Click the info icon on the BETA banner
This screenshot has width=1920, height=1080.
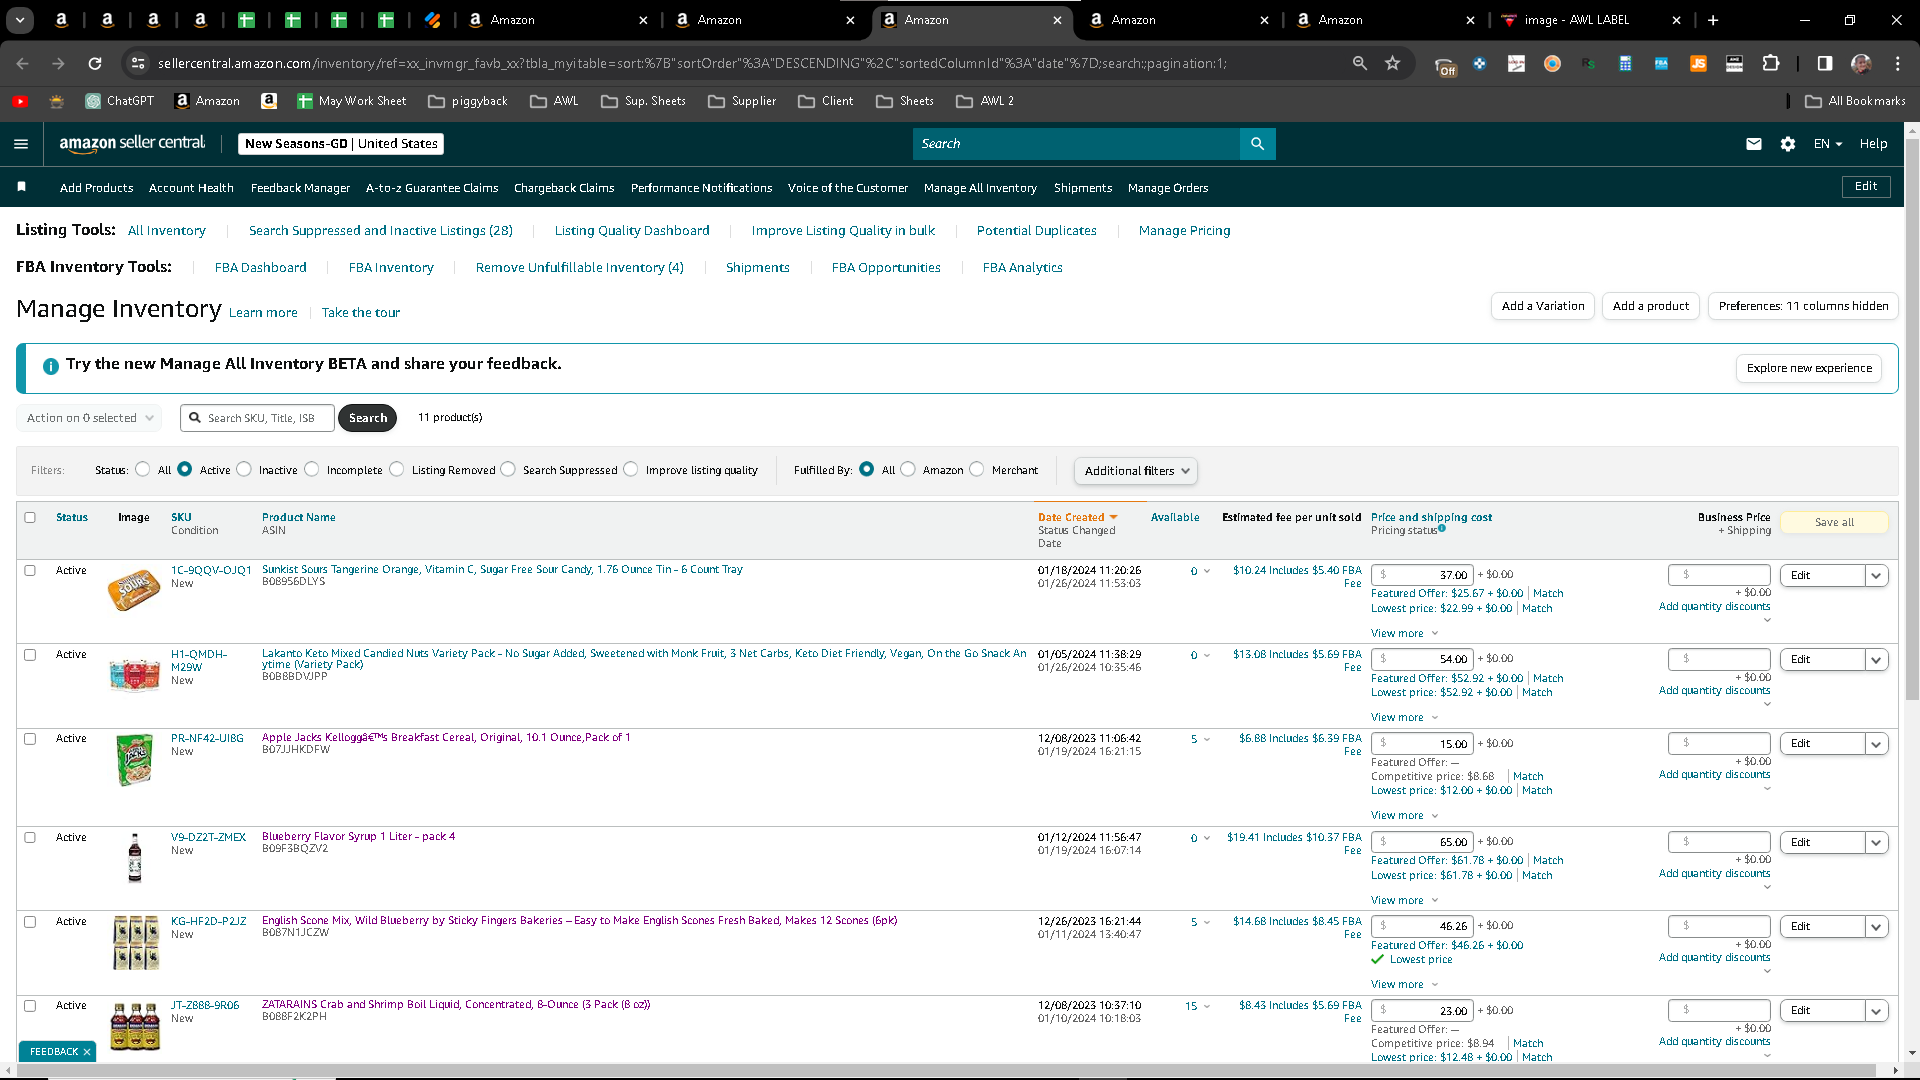51,366
